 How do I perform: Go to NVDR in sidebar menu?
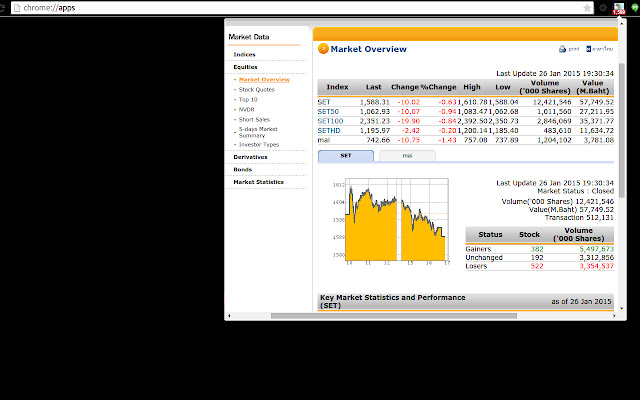coord(246,111)
